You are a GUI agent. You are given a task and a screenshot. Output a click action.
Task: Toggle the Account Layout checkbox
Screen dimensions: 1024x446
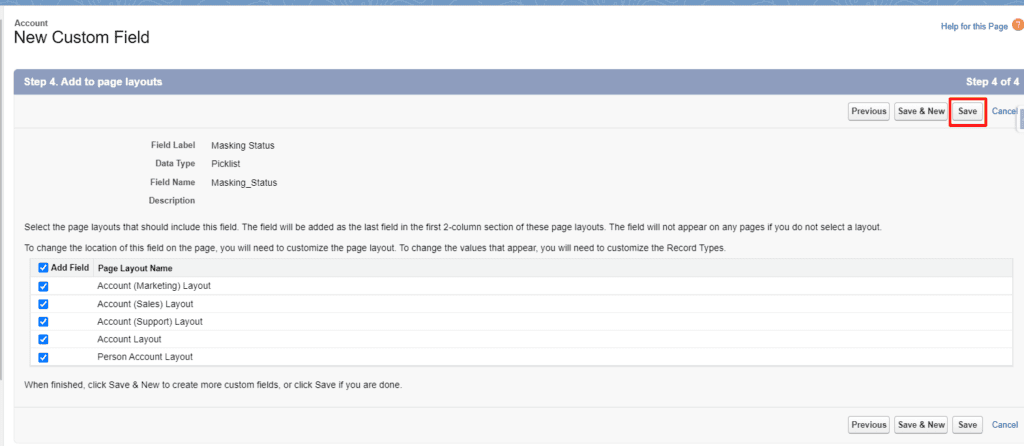(43, 339)
